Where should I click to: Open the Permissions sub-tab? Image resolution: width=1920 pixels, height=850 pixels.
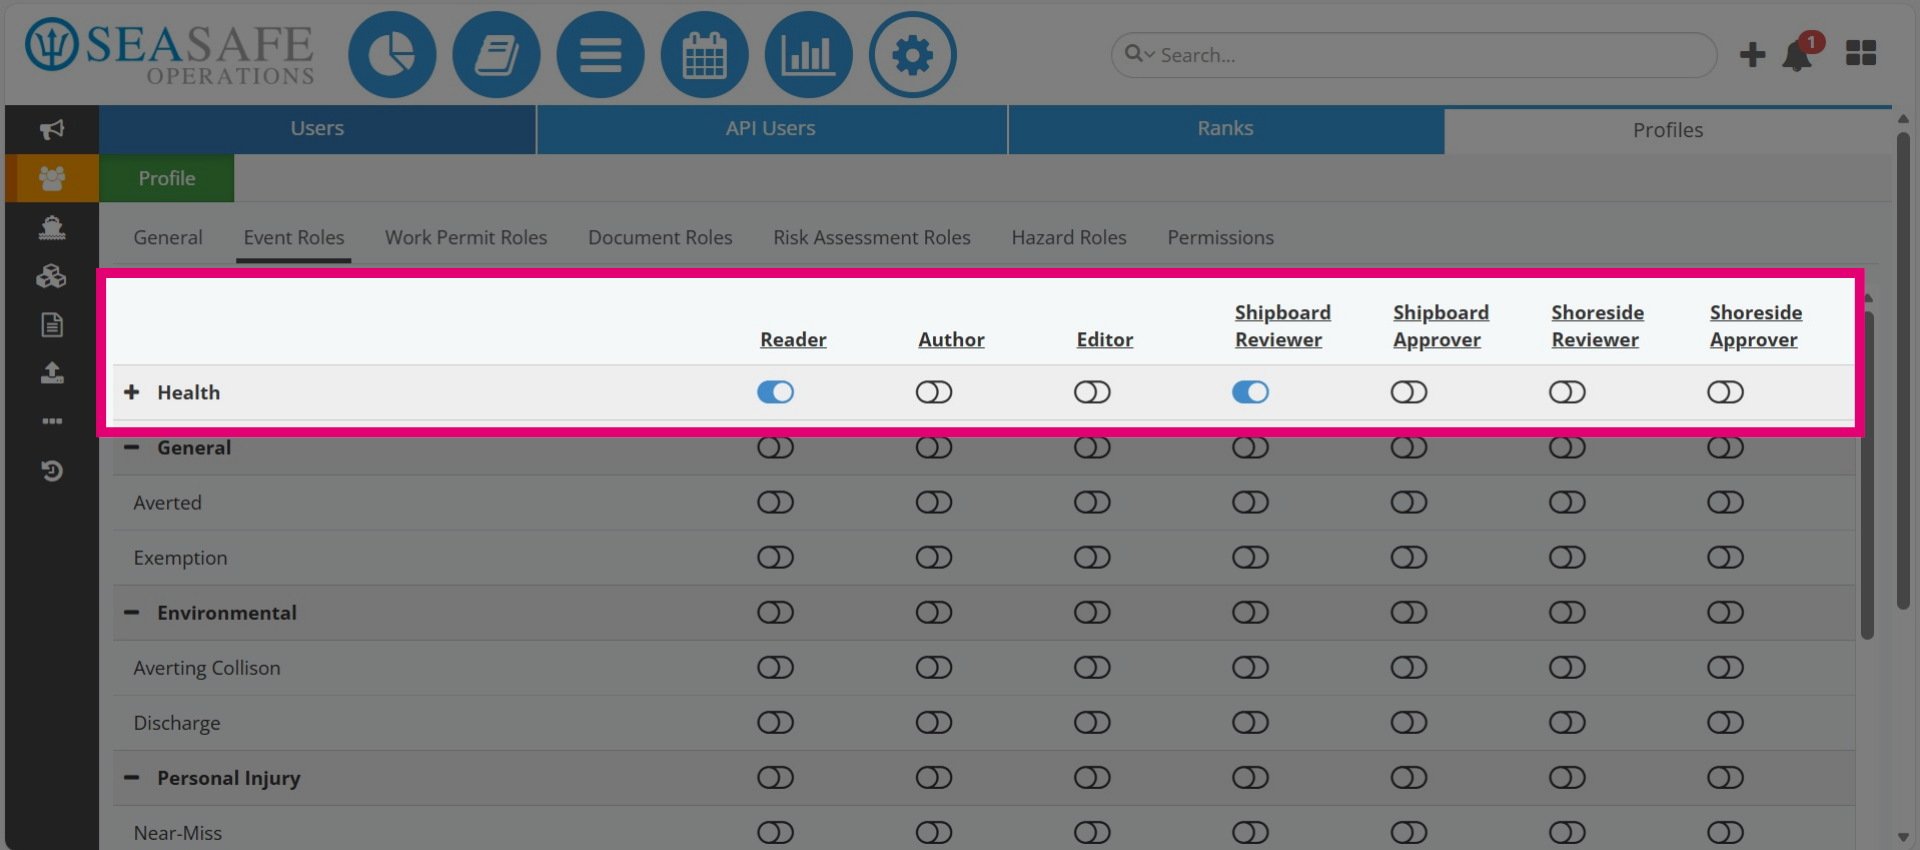click(1221, 238)
